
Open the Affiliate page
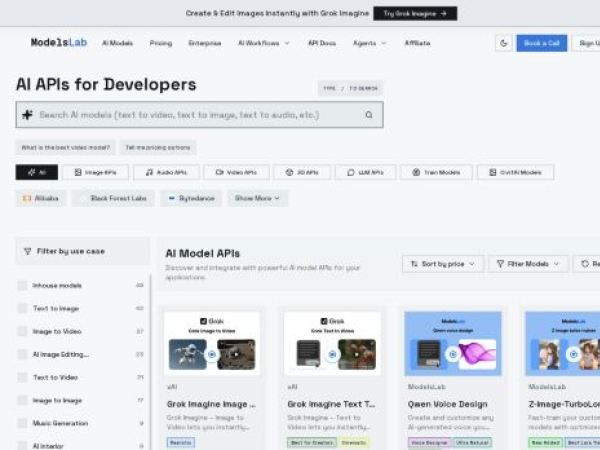click(x=417, y=43)
